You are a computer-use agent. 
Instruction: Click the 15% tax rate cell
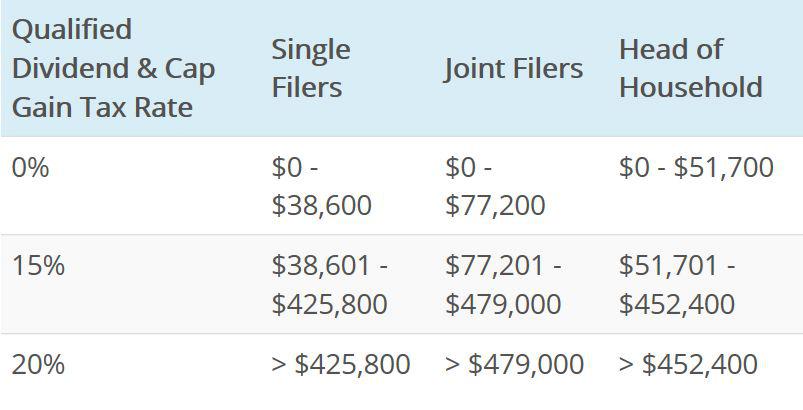38,266
